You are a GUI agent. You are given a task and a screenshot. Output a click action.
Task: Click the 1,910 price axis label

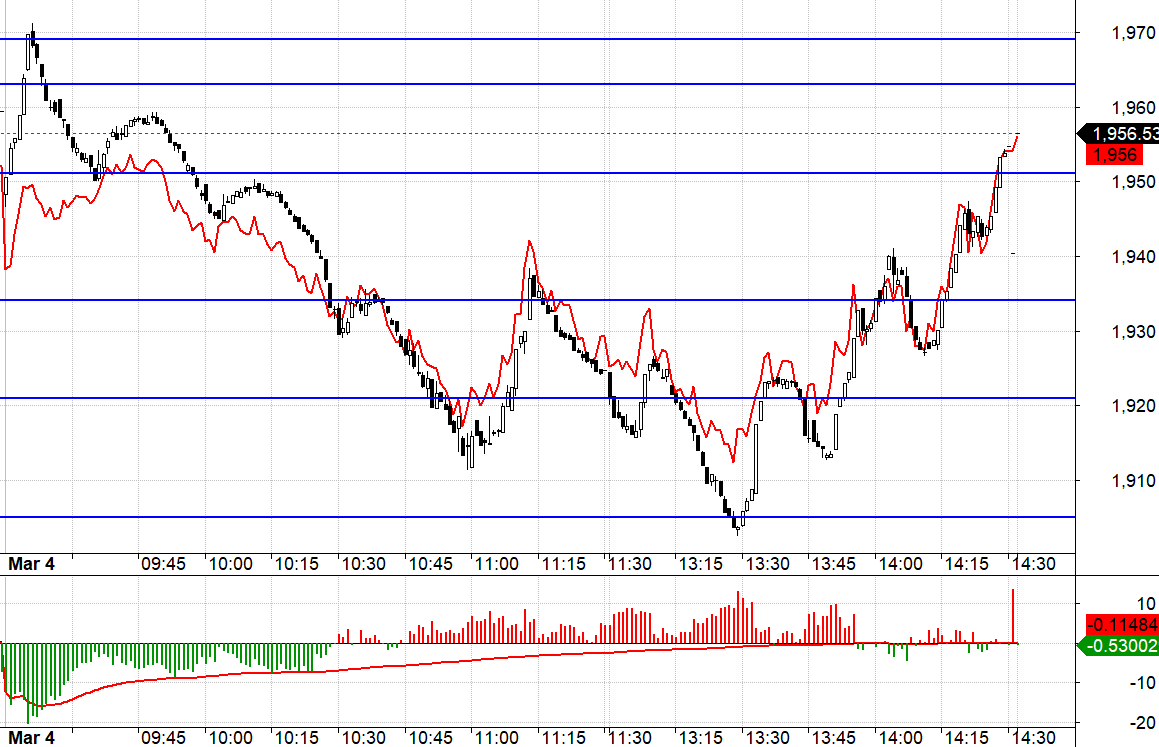(1133, 481)
